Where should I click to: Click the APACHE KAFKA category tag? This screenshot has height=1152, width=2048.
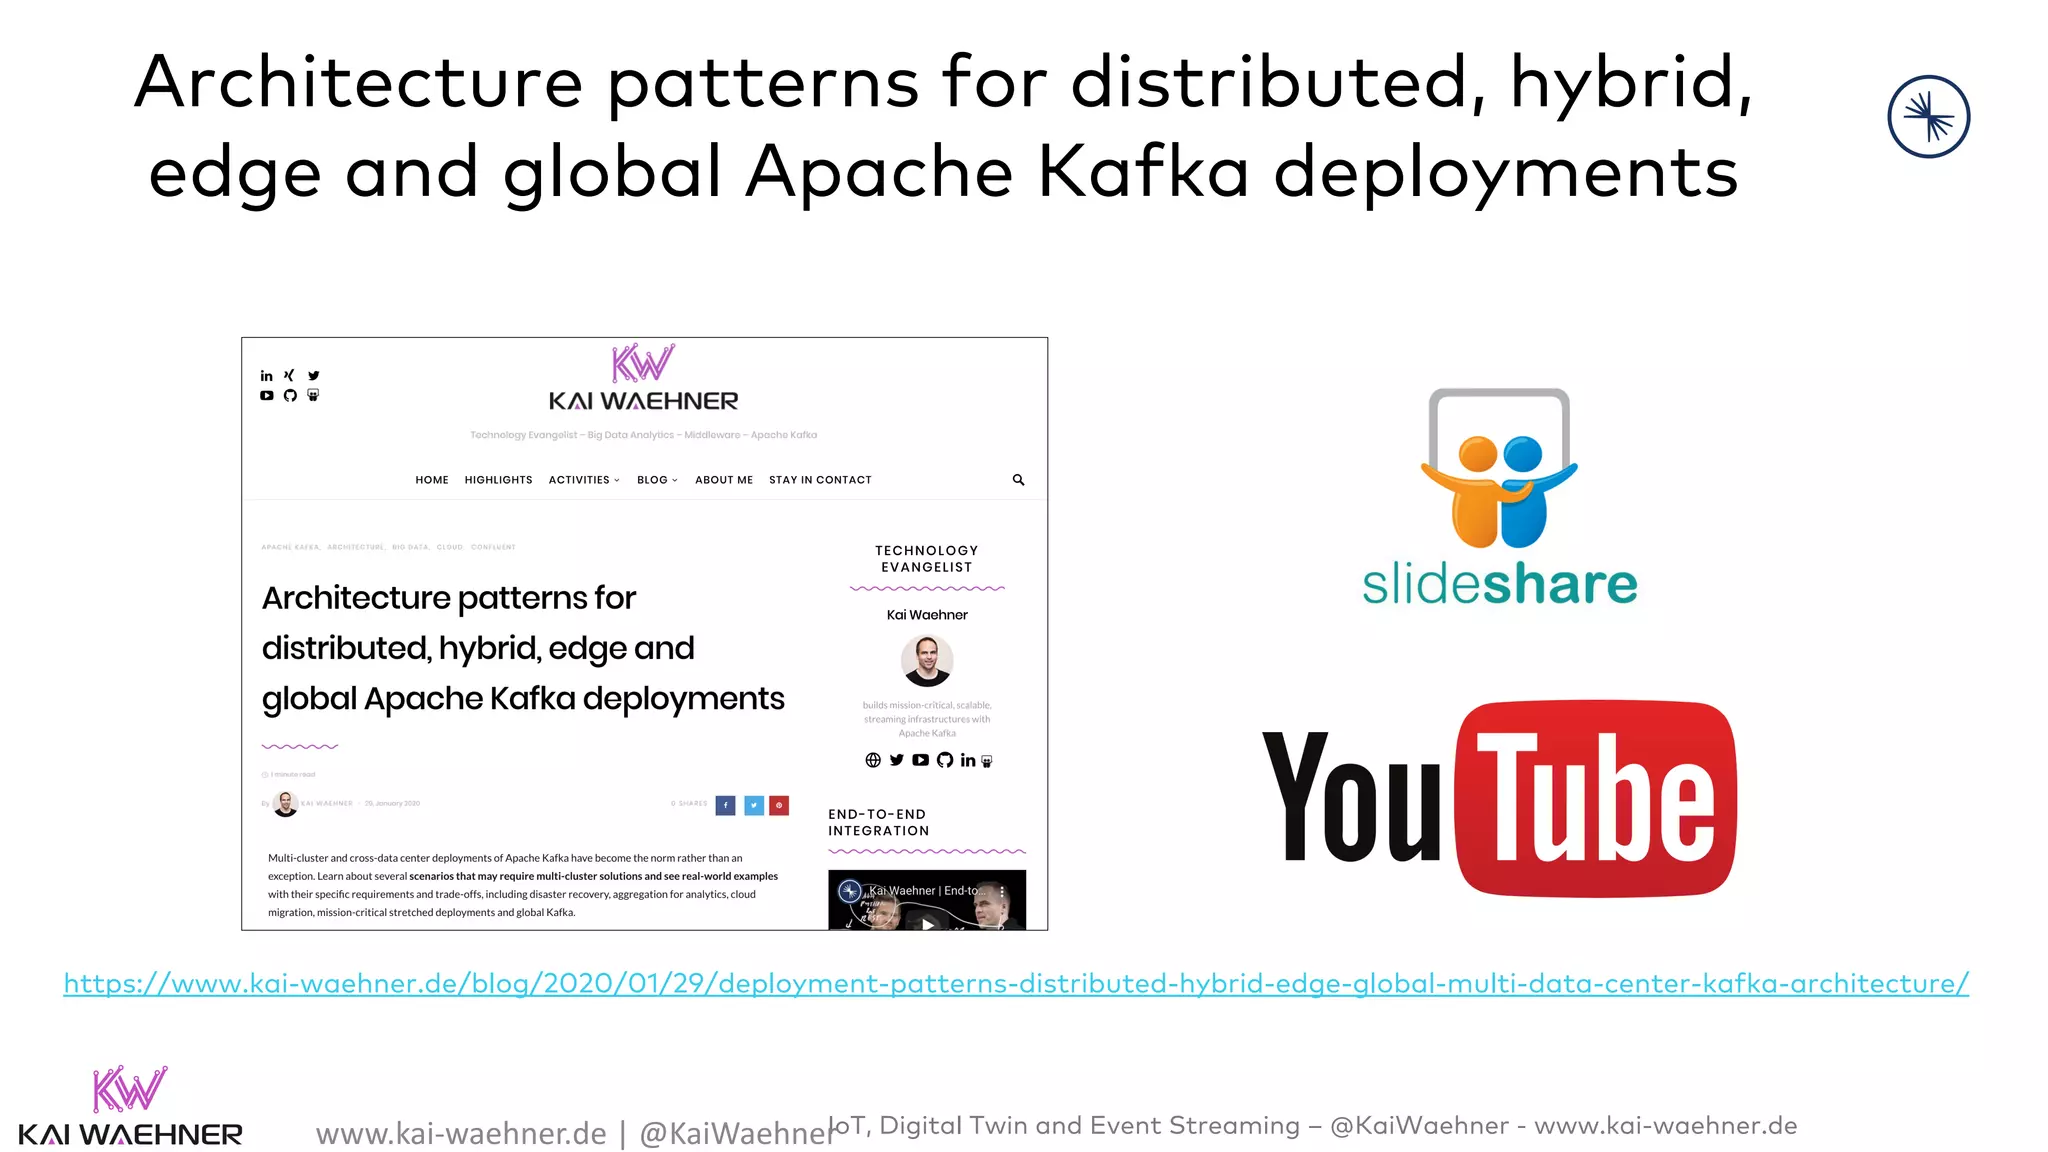pyautogui.click(x=291, y=547)
